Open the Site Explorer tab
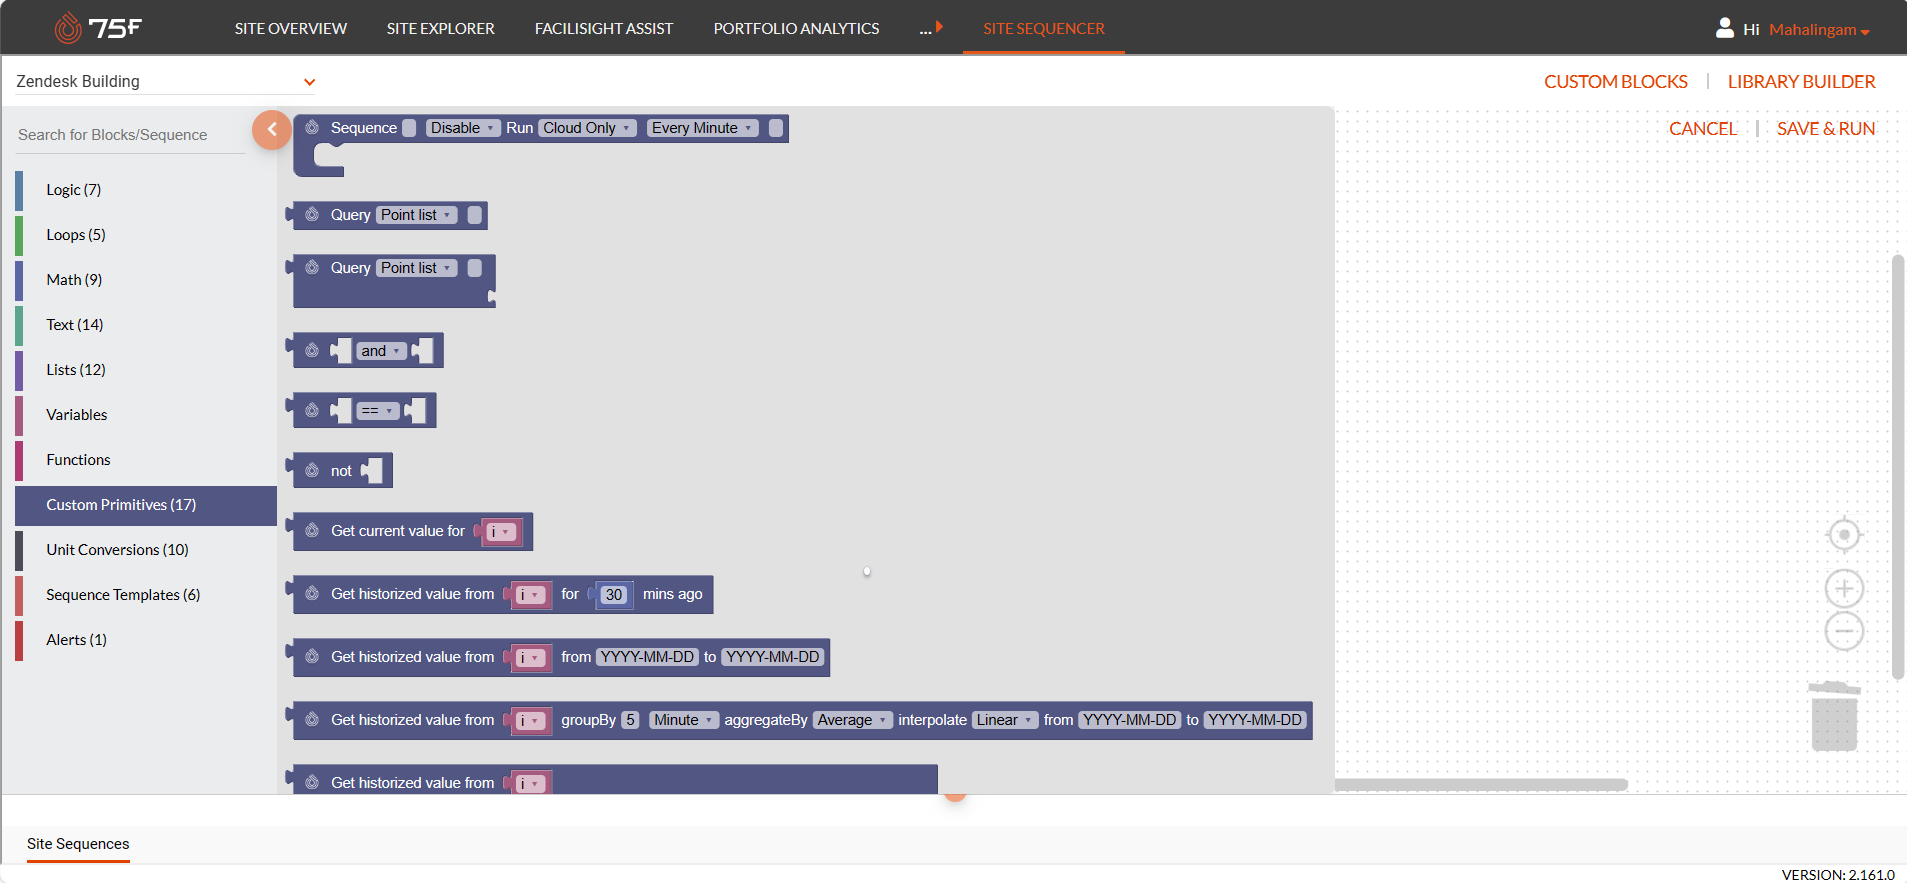1907x883 pixels. pyautogui.click(x=440, y=28)
